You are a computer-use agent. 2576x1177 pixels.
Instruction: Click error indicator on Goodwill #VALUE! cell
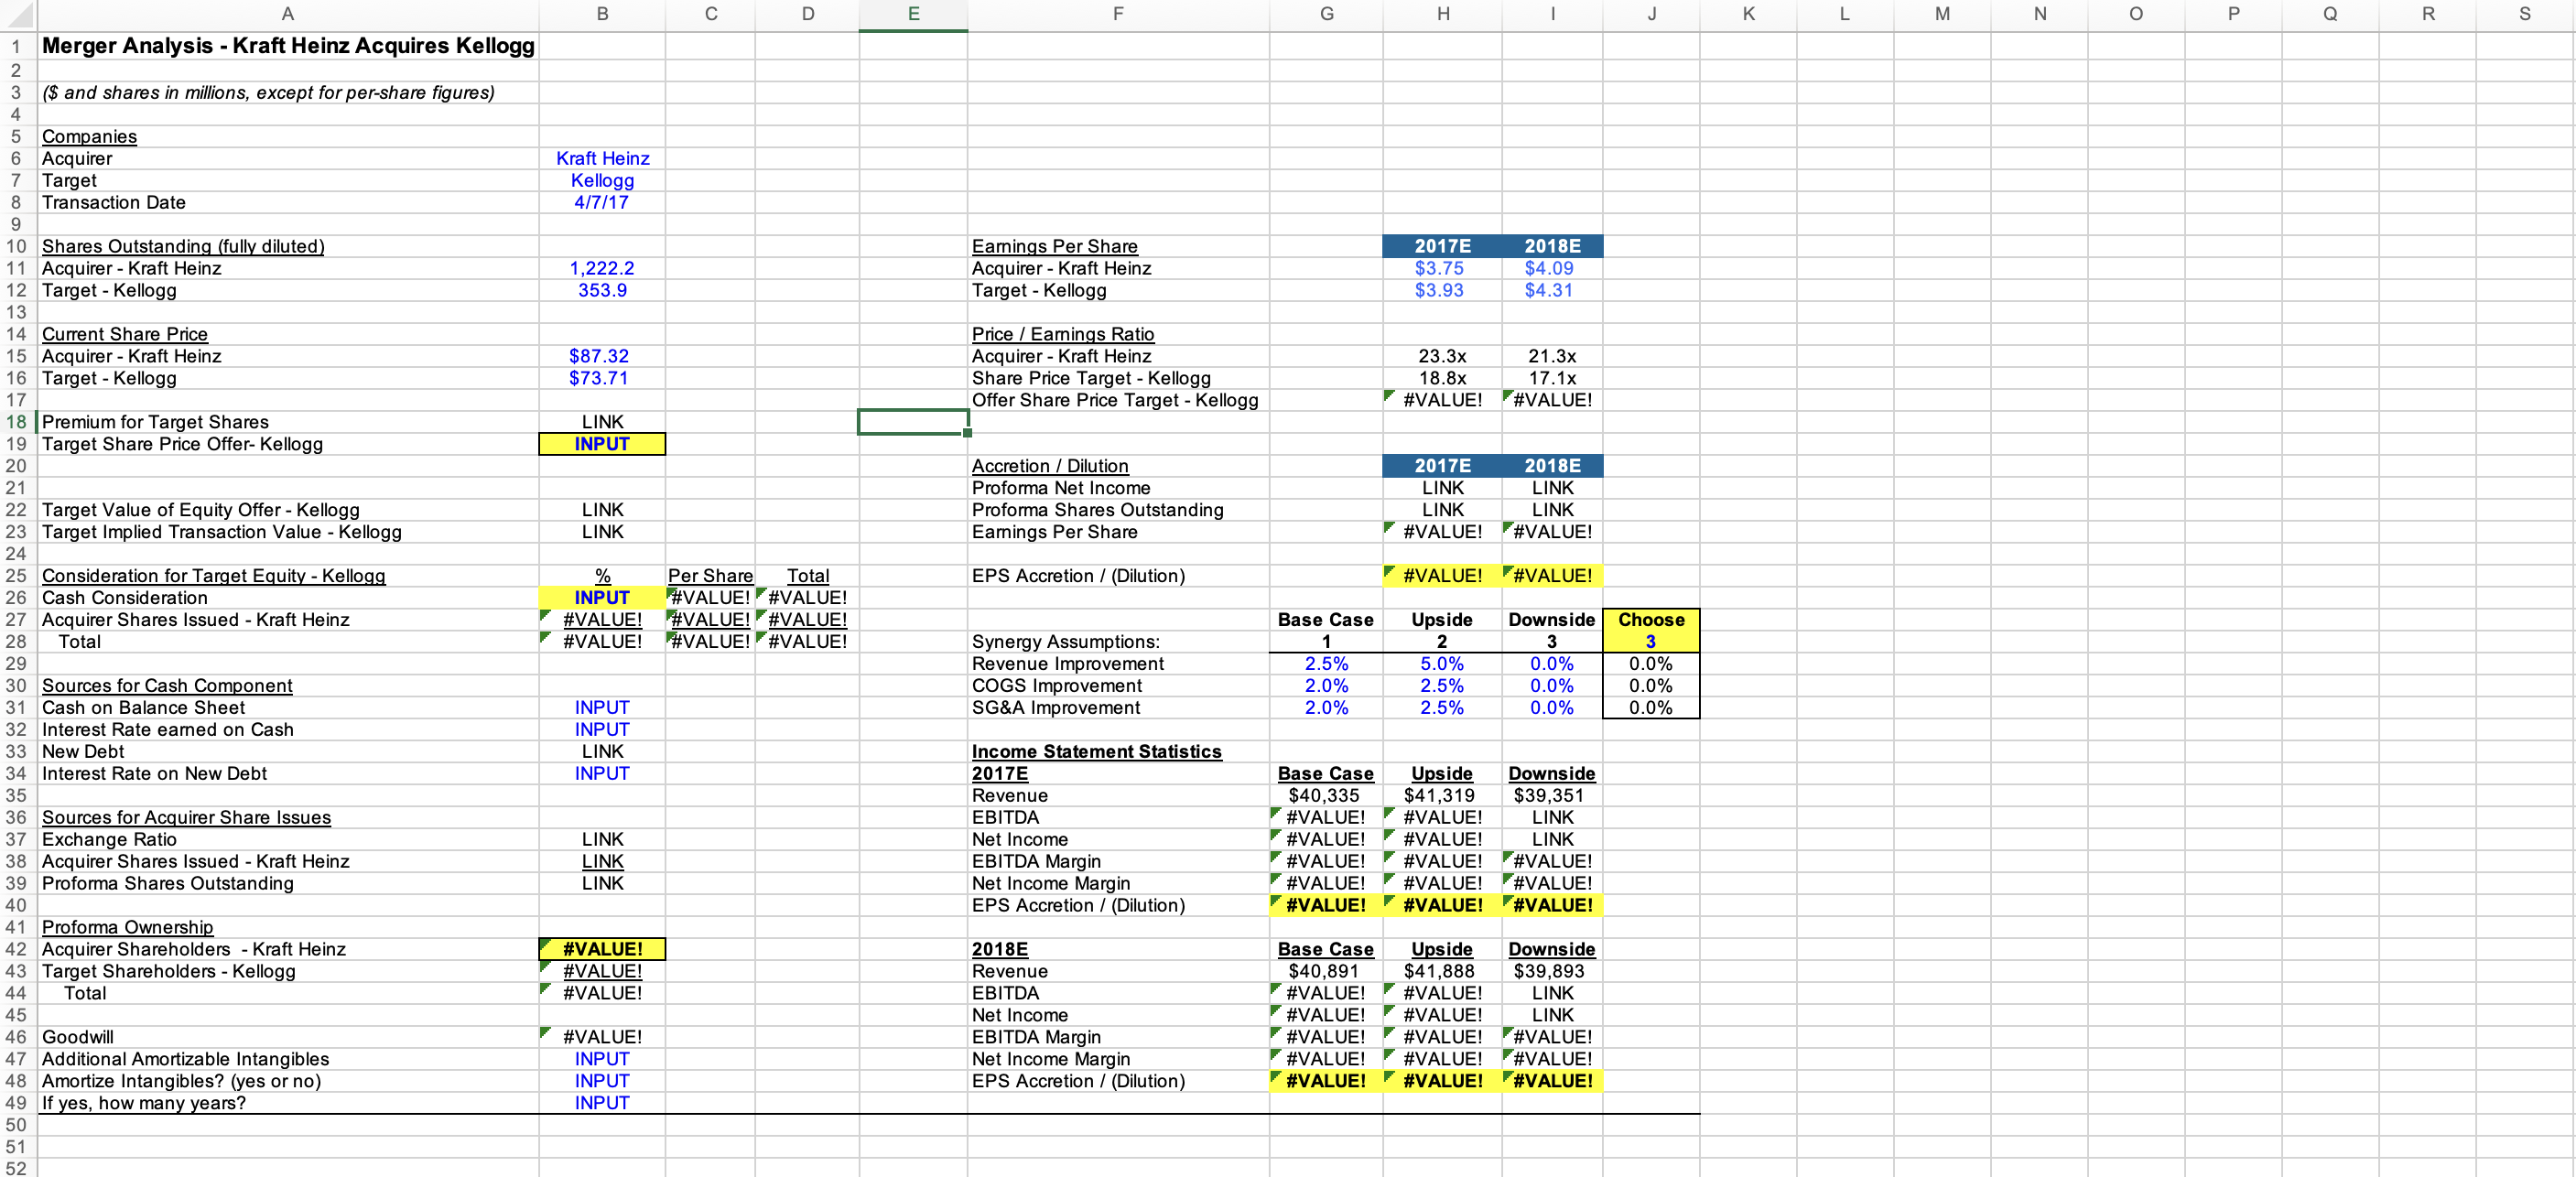click(x=546, y=1032)
